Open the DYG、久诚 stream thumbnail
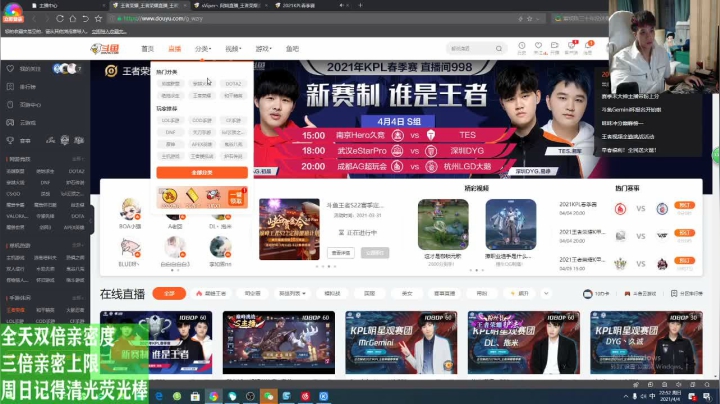This screenshot has height=404, width=720. [x=646, y=342]
